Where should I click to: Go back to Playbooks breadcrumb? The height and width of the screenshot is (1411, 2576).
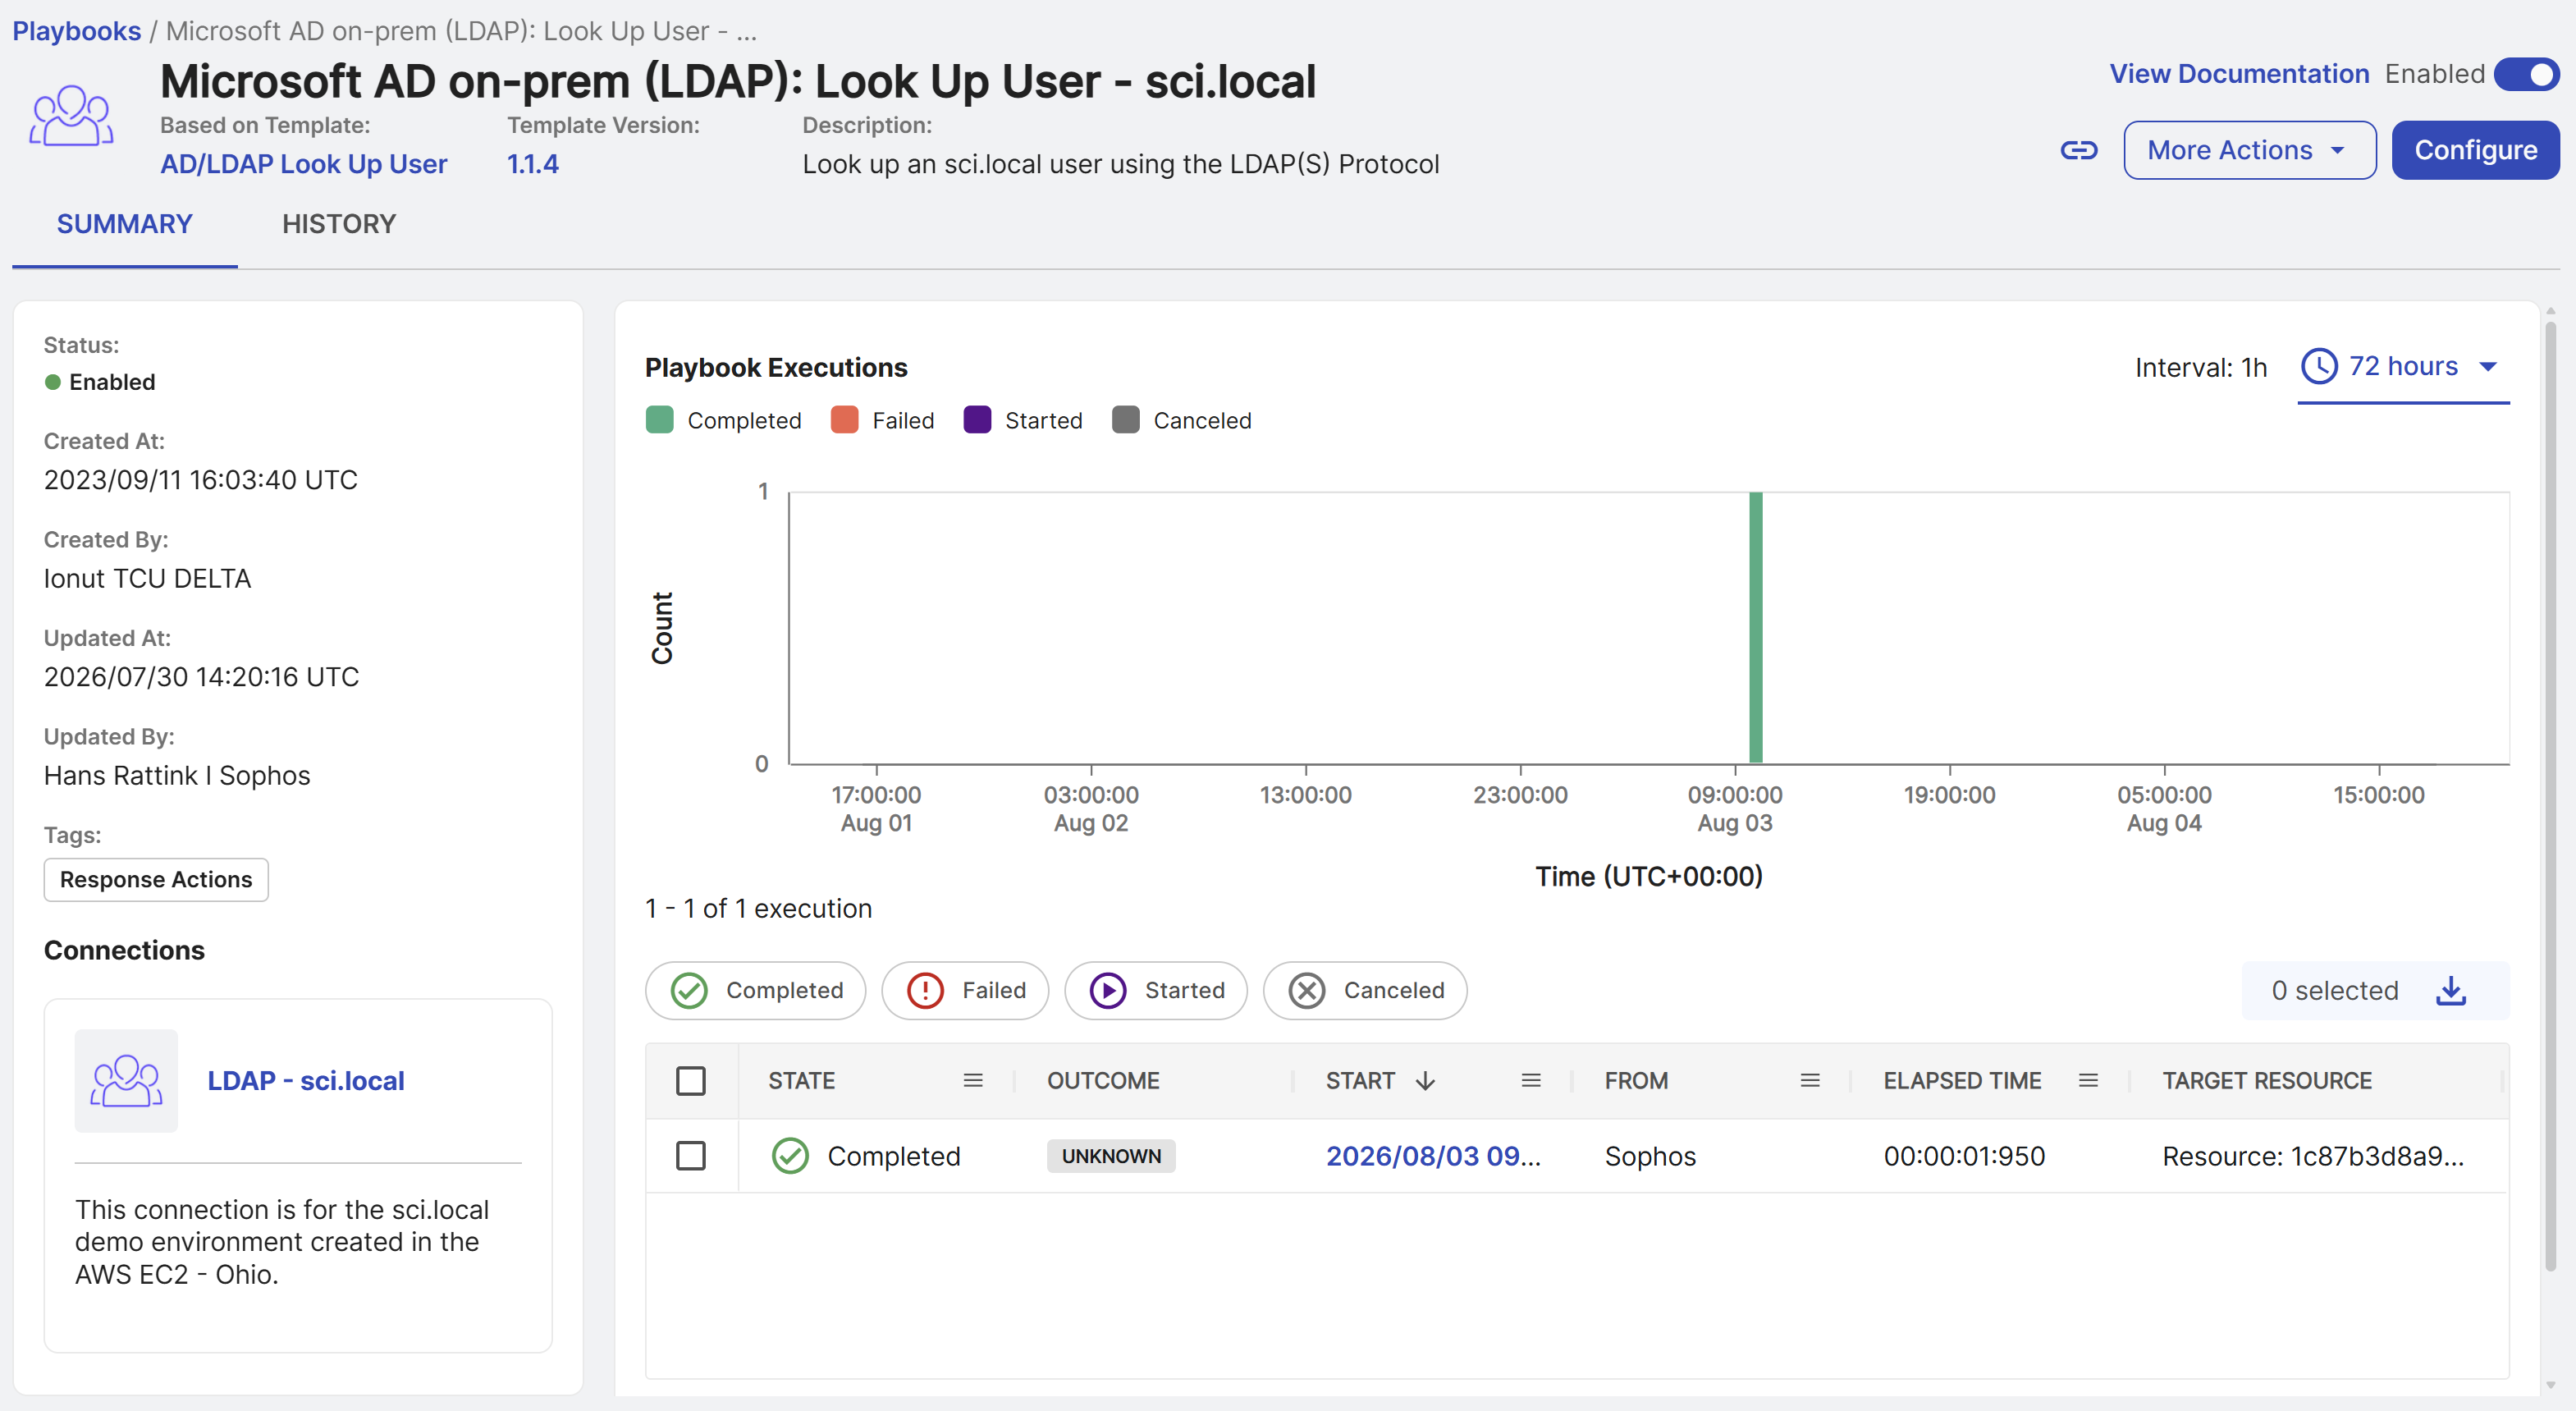click(76, 30)
